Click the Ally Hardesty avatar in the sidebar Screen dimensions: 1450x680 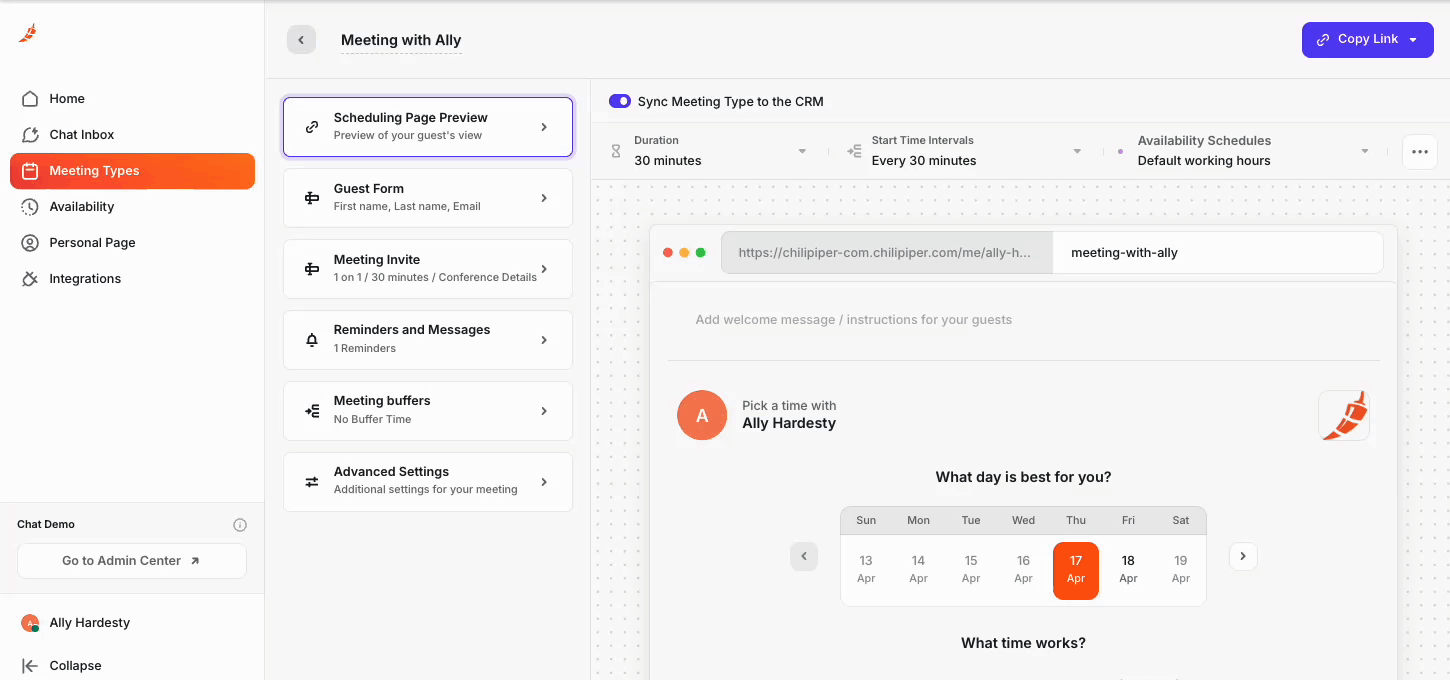point(30,623)
